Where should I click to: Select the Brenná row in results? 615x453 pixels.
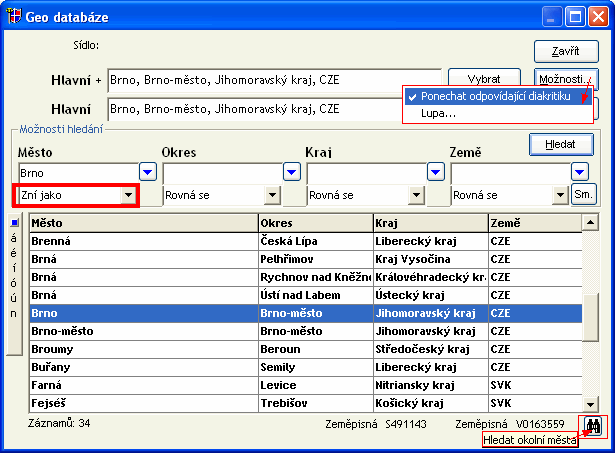click(x=306, y=241)
